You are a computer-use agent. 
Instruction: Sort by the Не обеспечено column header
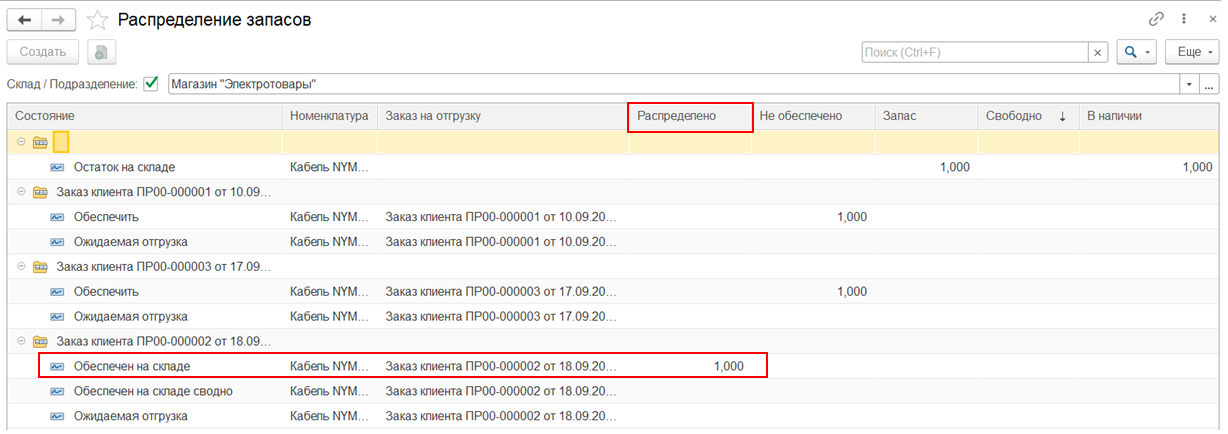click(813, 116)
